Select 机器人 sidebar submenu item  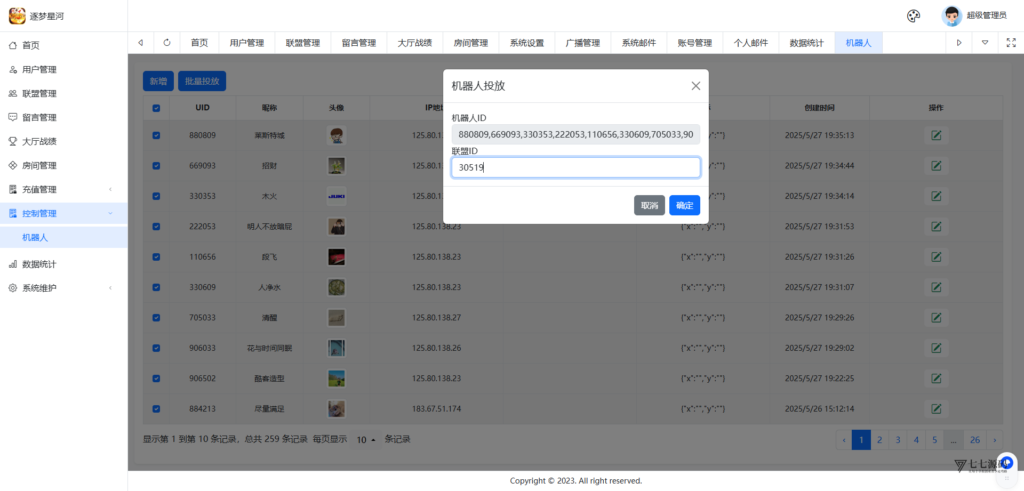coord(63,238)
